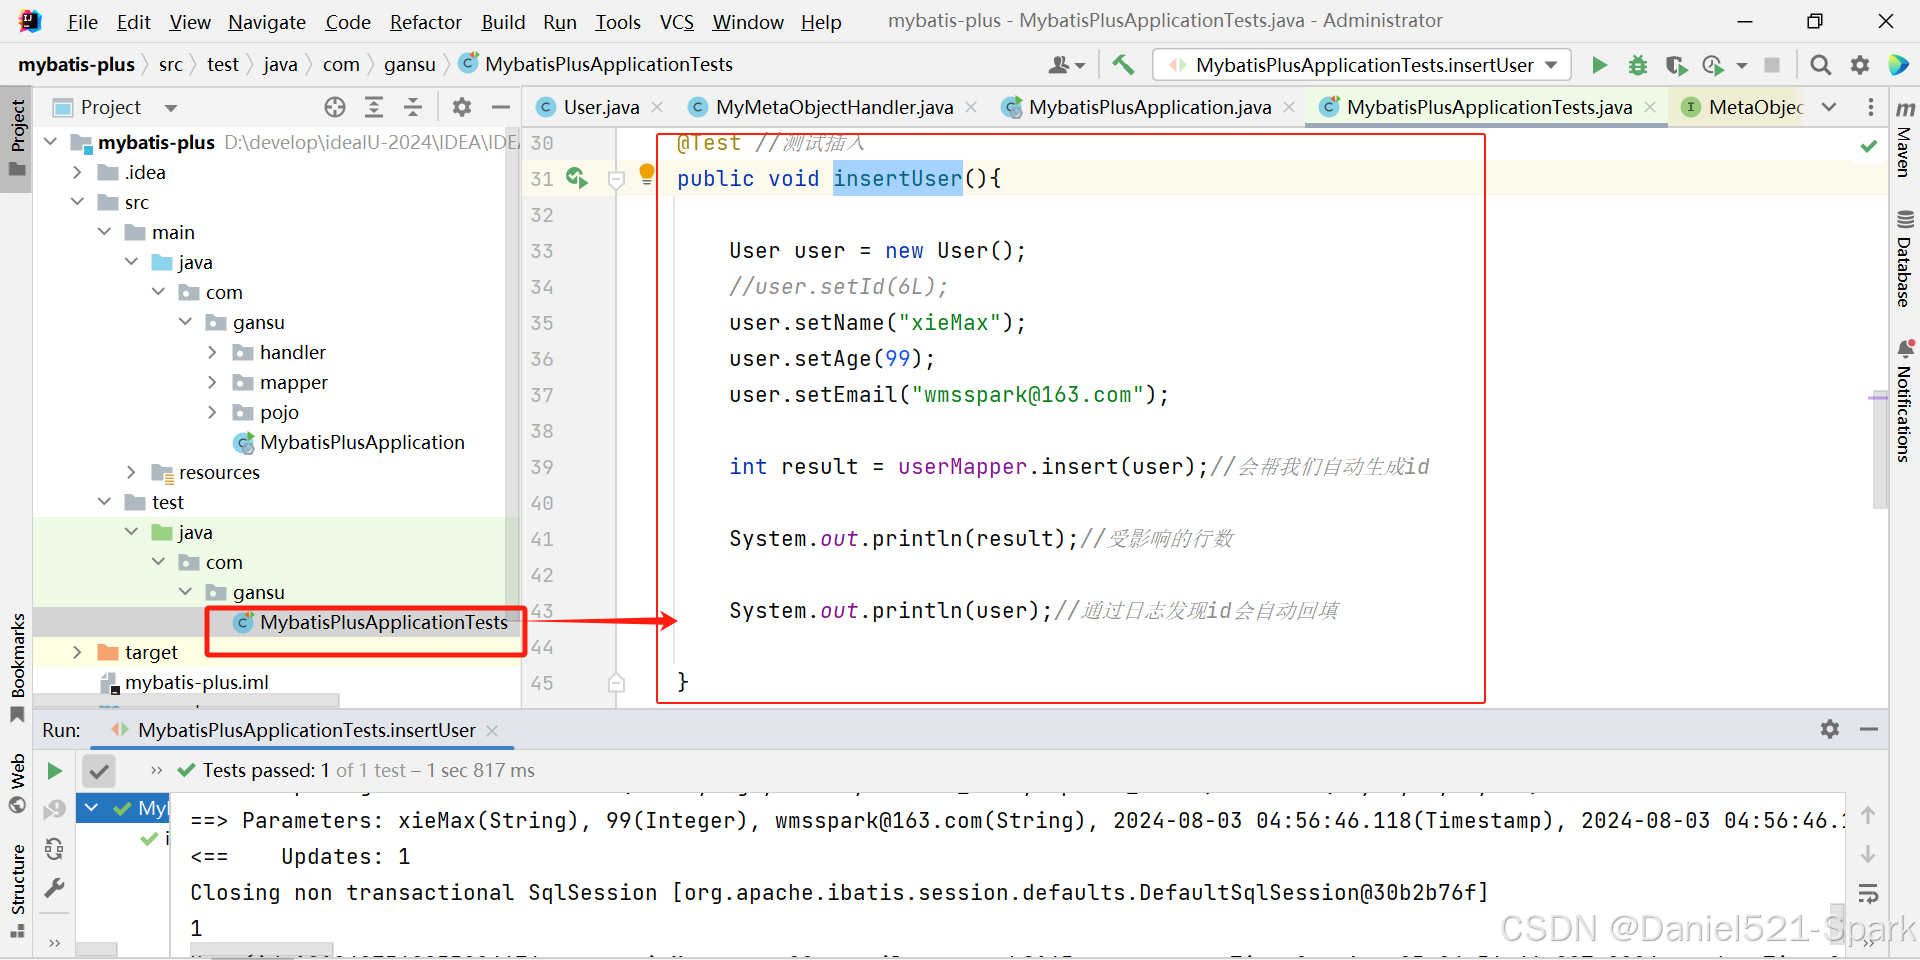Expand the resources folder
Image resolution: width=1920 pixels, height=960 pixels.
pos(131,472)
